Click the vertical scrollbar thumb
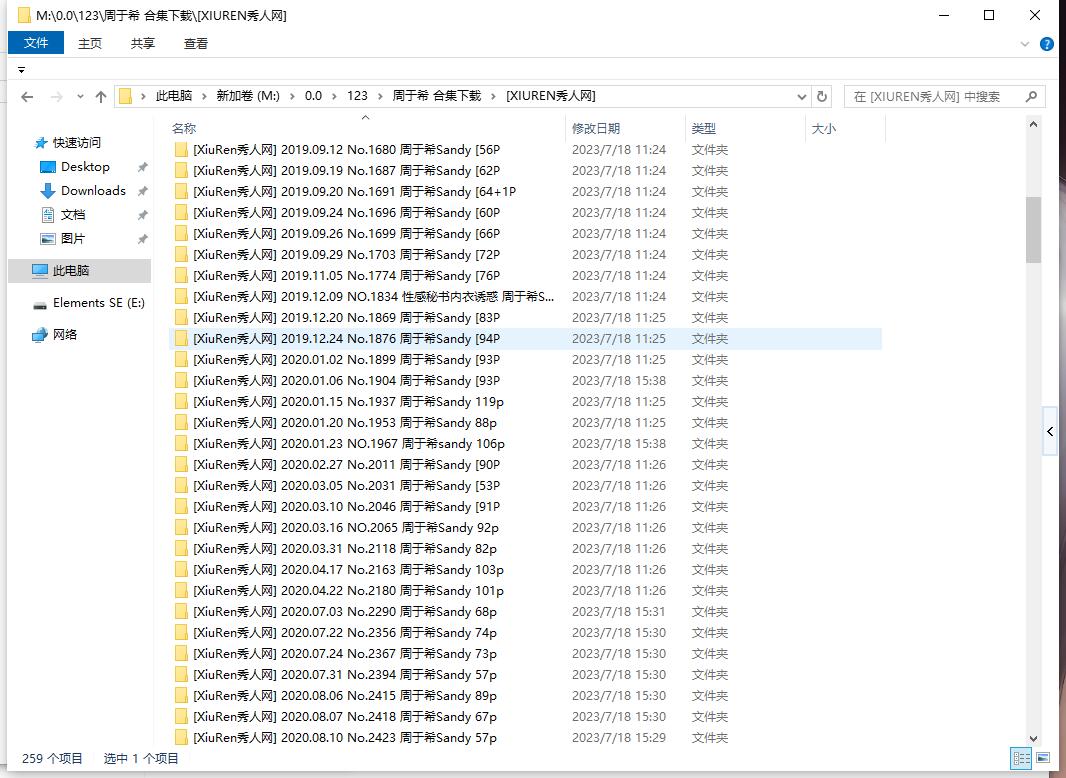The image size is (1066, 778). click(x=1033, y=230)
